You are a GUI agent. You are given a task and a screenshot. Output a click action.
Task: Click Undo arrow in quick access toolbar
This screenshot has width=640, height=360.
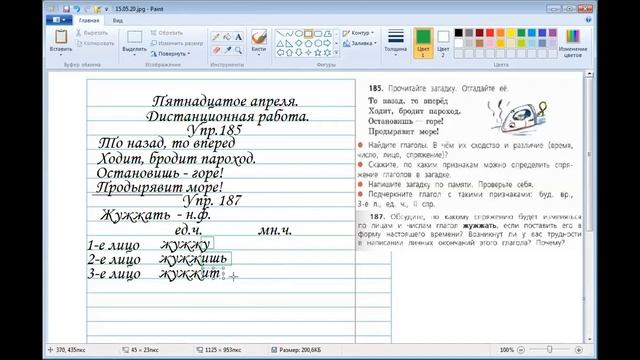(x=76, y=9)
